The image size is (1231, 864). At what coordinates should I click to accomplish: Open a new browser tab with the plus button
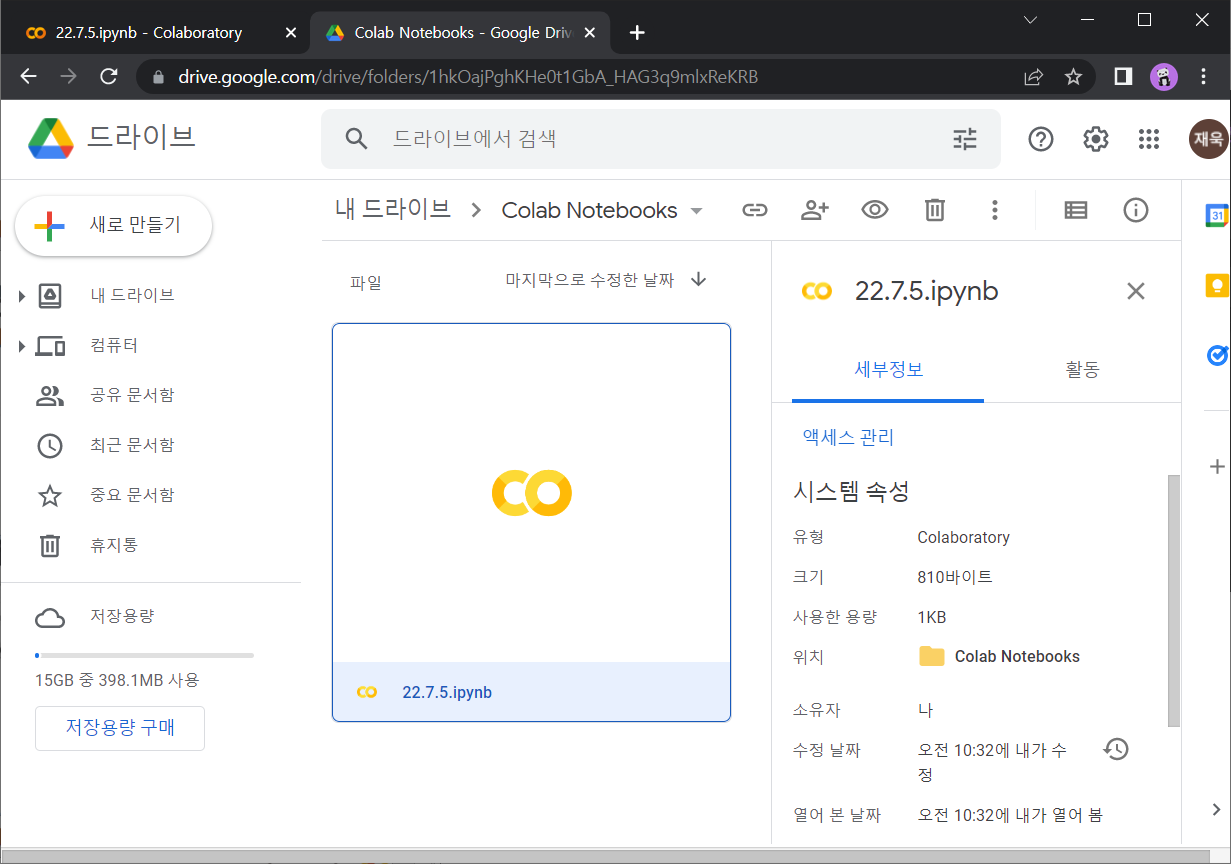(x=637, y=33)
